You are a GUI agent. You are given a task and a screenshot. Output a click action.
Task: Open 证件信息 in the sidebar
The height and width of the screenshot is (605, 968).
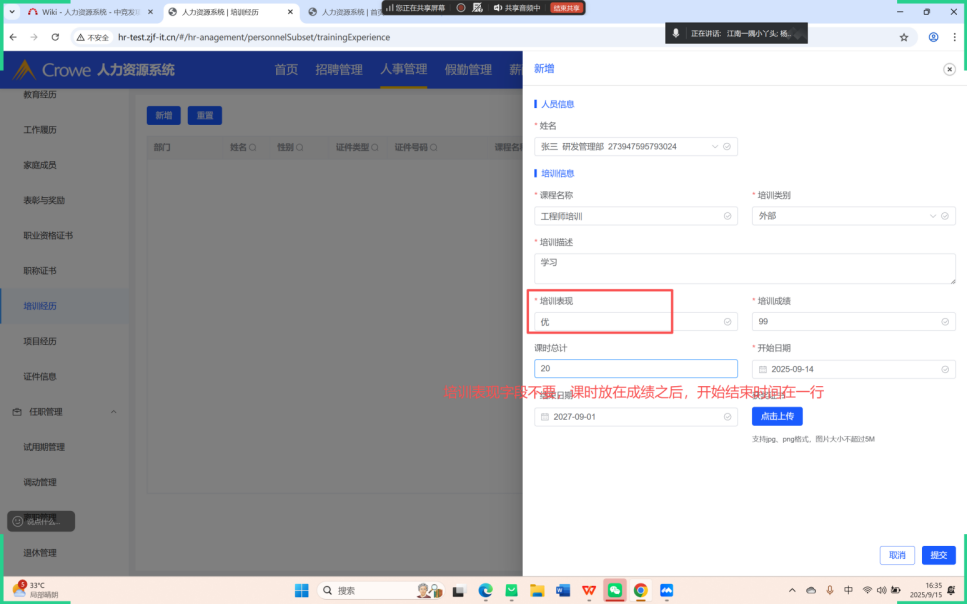point(40,376)
